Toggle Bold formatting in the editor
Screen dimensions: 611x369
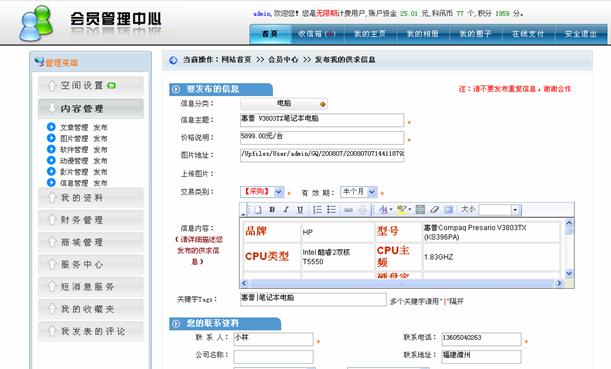272,210
